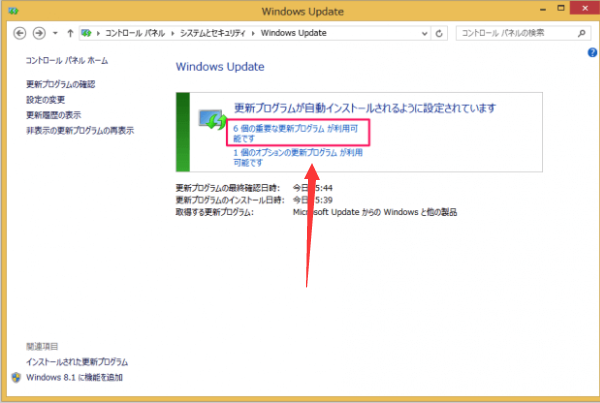Screen dimensions: 600x403
Task: Maximize the Windows Update window
Action: (561, 8)
